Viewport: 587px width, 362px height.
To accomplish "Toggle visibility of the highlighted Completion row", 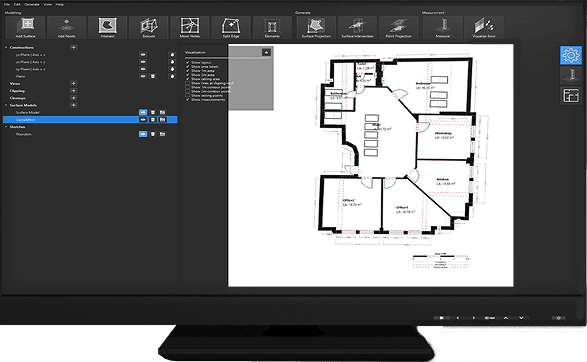I will point(143,120).
